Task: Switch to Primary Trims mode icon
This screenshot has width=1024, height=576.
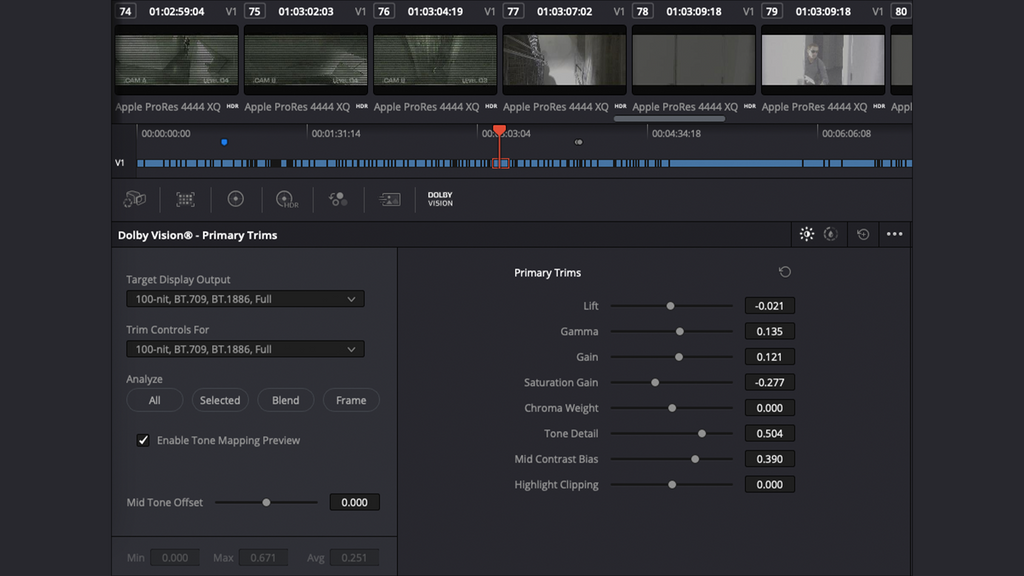Action: (x=807, y=234)
